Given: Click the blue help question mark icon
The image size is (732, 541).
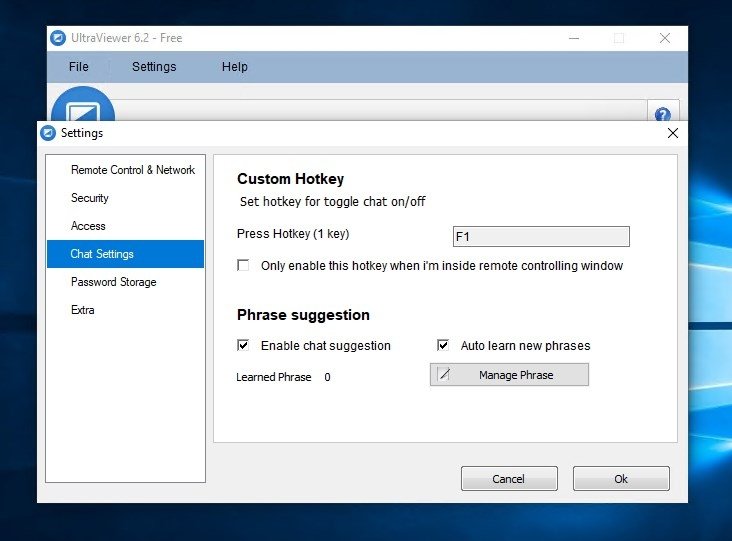Looking at the screenshot, I should [x=663, y=113].
